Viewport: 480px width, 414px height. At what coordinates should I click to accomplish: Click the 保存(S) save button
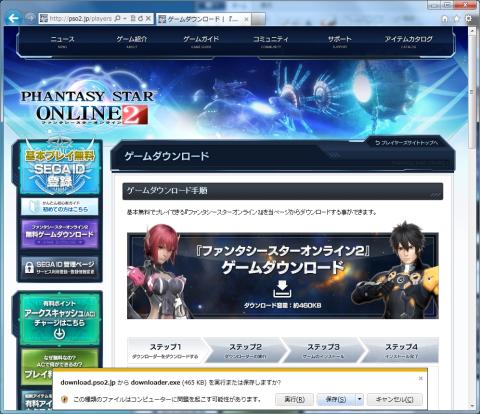point(336,399)
